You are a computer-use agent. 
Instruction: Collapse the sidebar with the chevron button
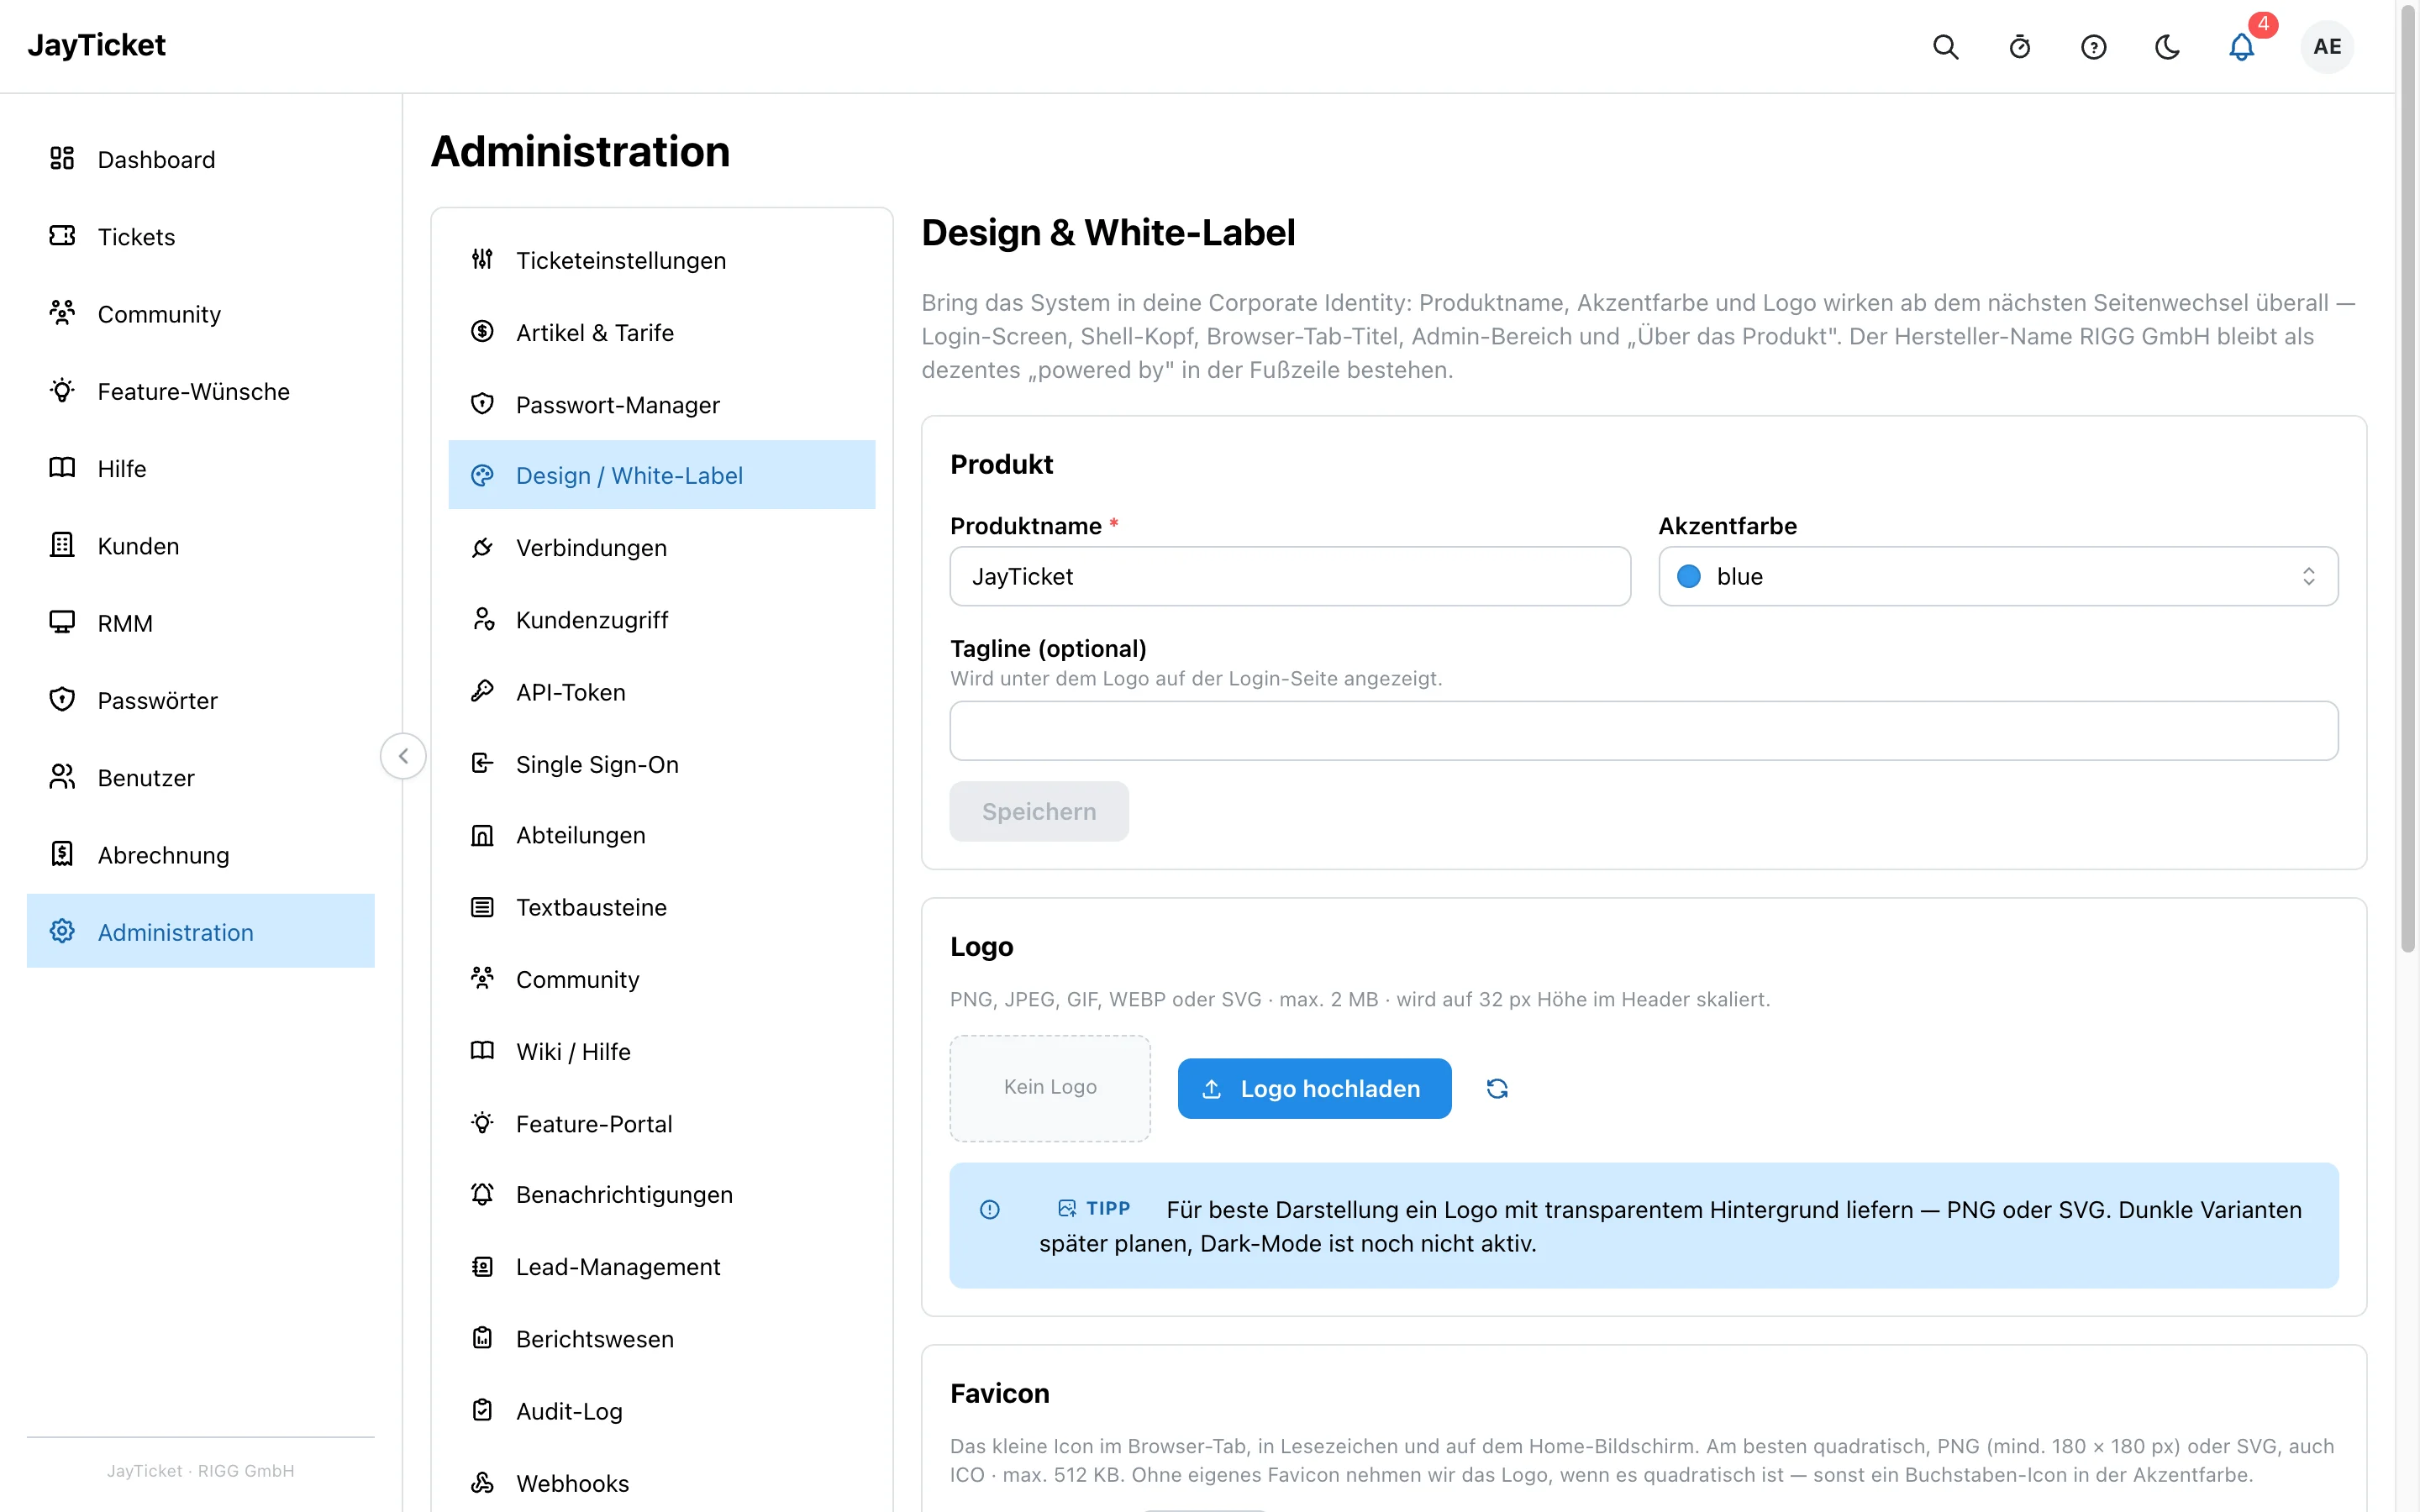403,755
